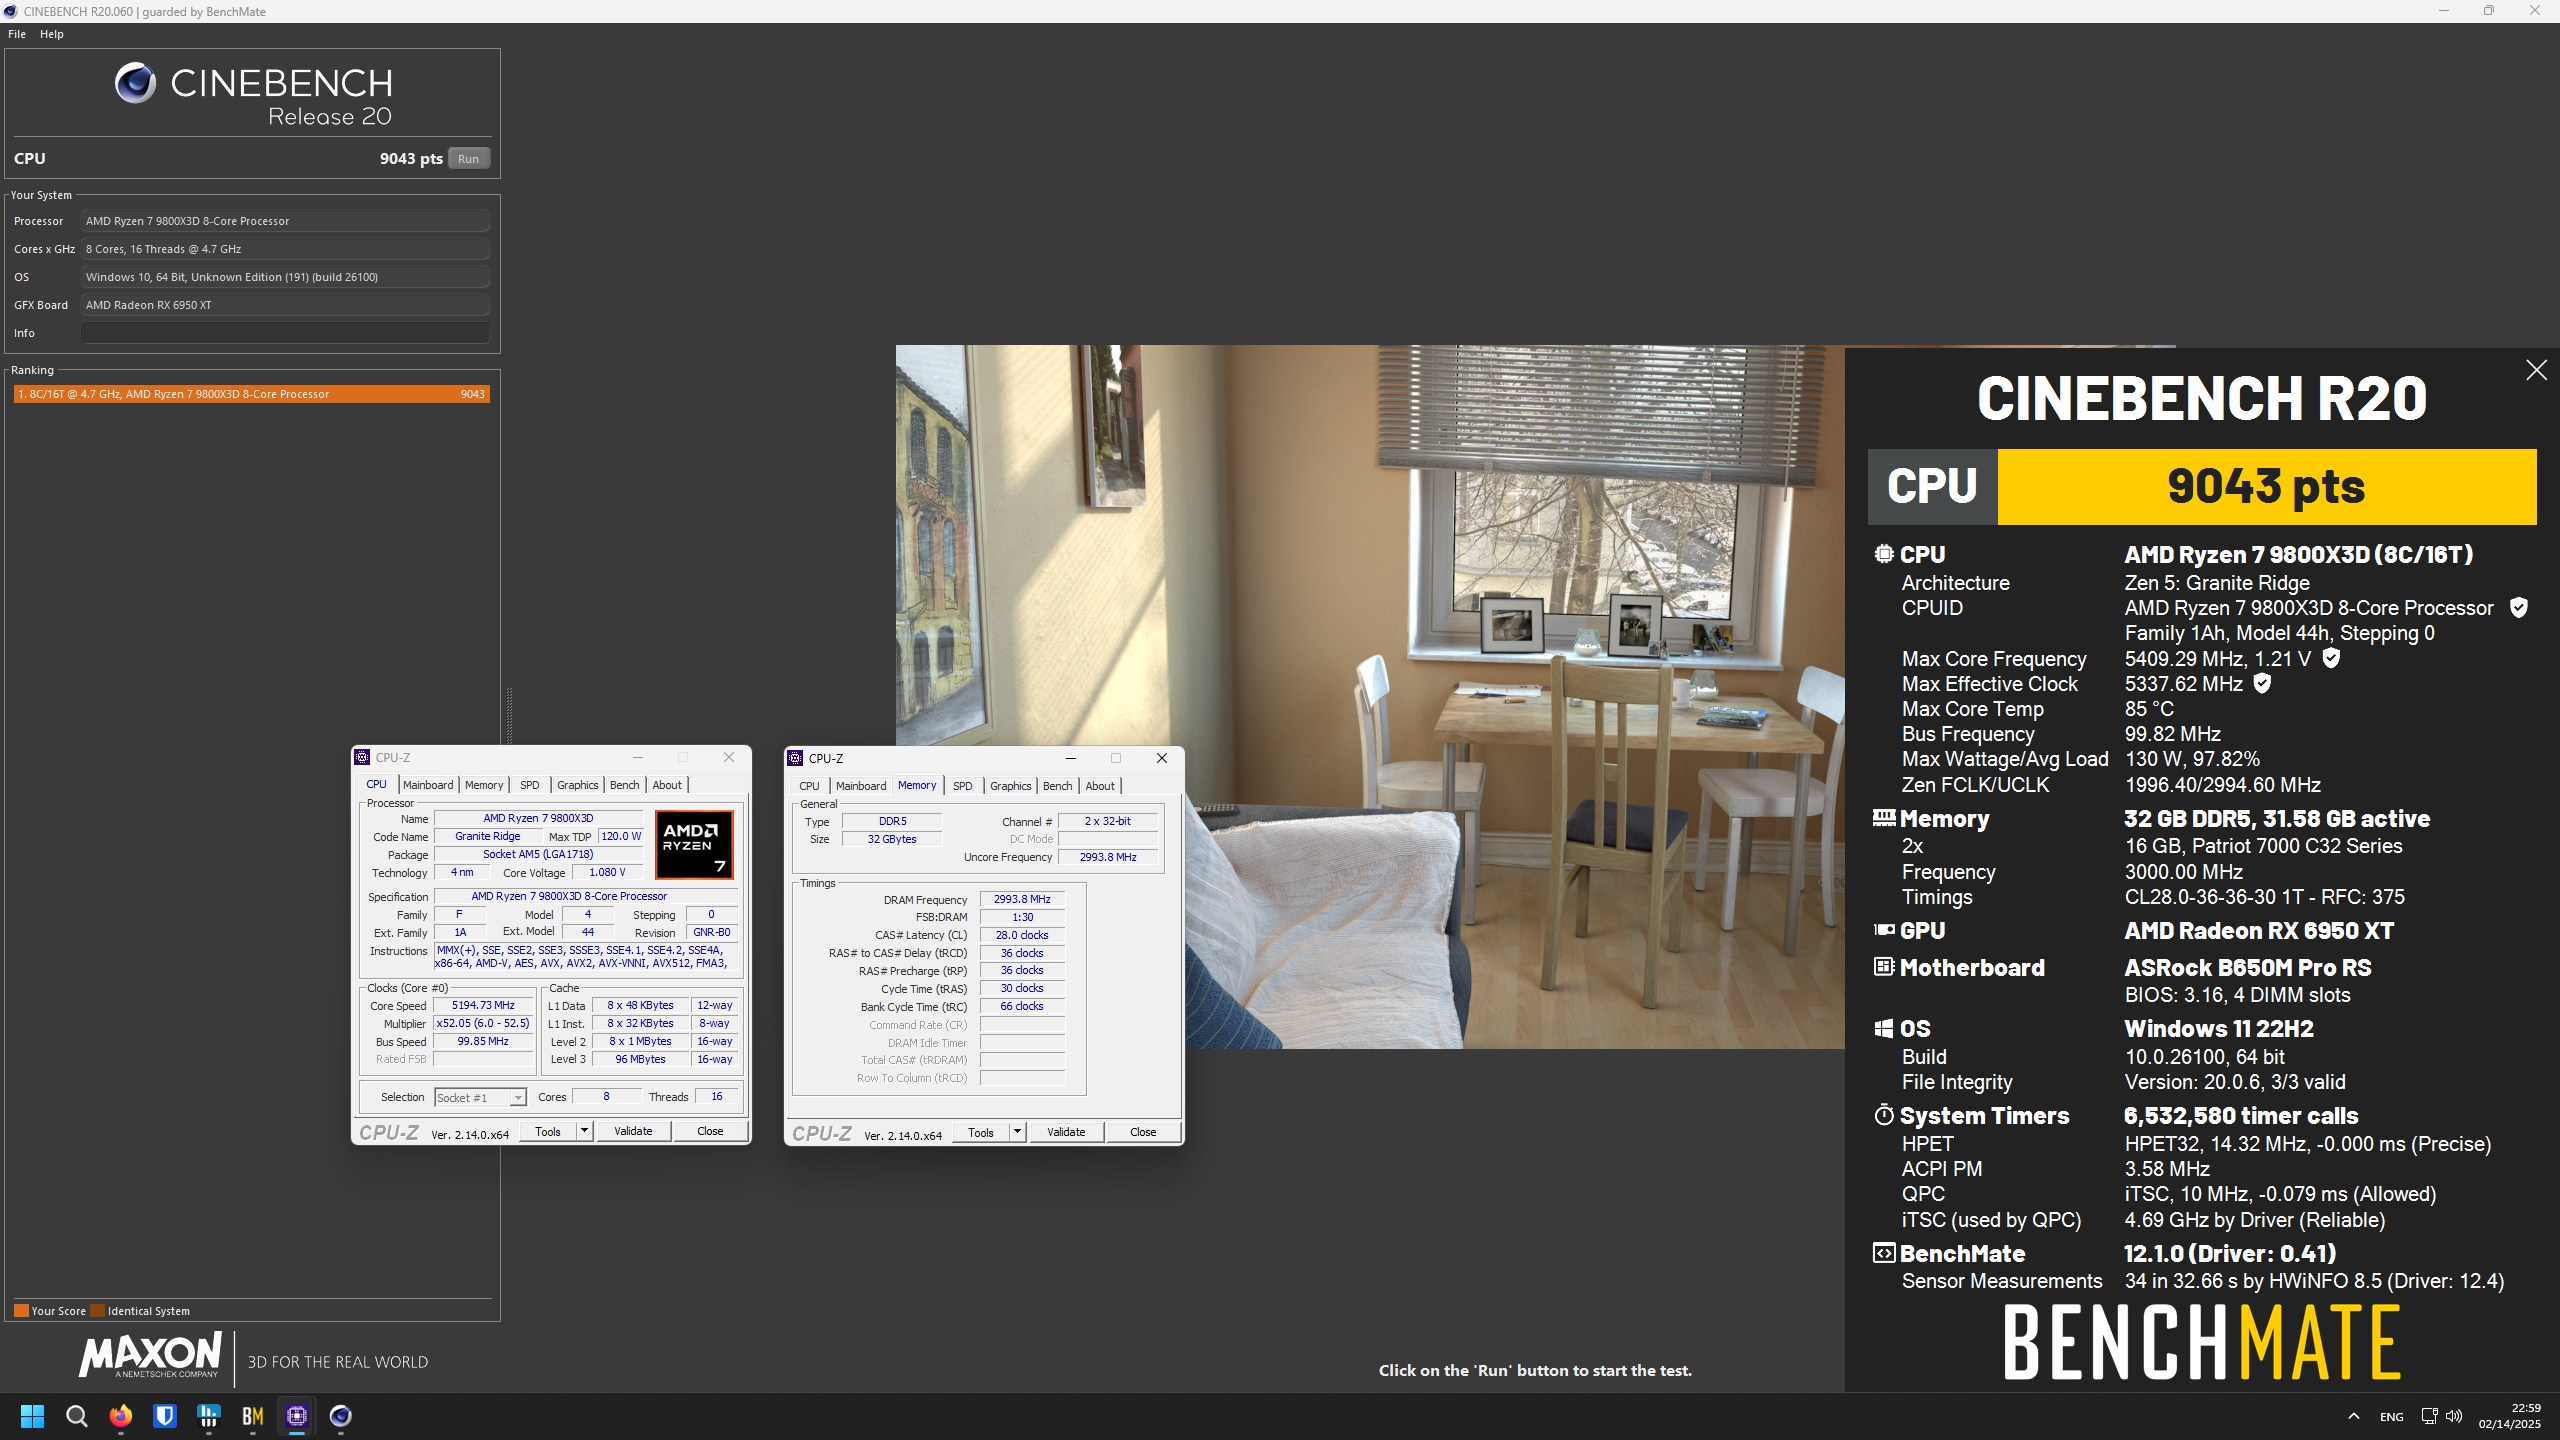
Task: Expand Tools dropdown arrow in right CPU-Z
Action: click(1018, 1133)
